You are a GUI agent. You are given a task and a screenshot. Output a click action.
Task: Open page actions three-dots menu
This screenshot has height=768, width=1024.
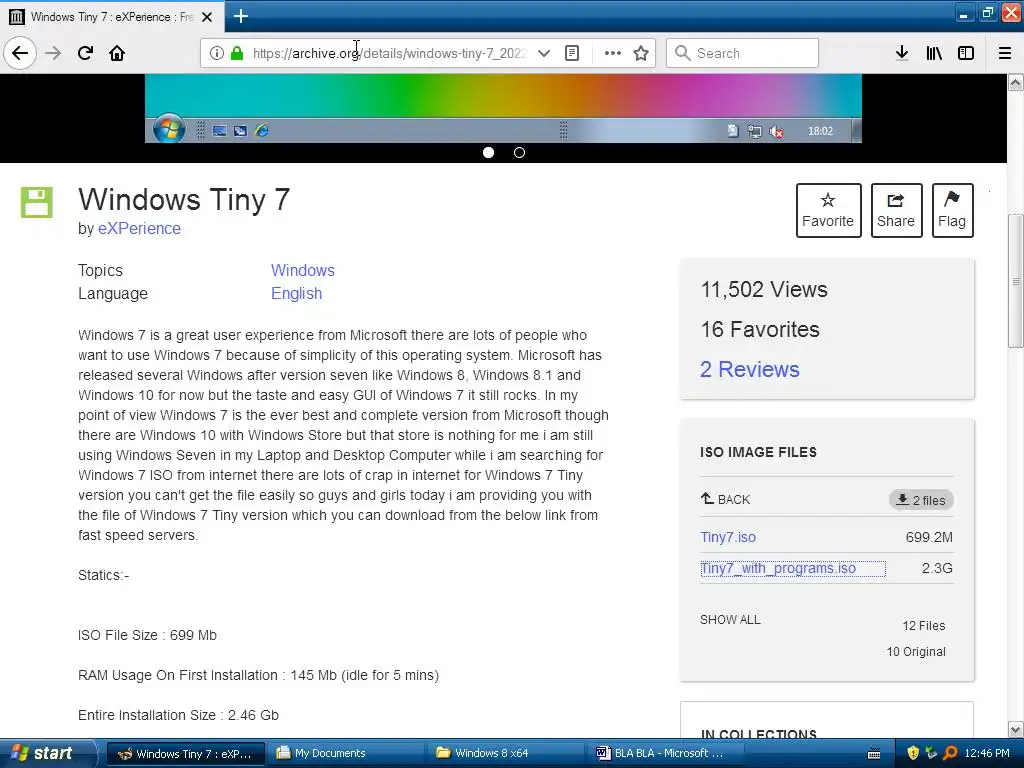[613, 53]
